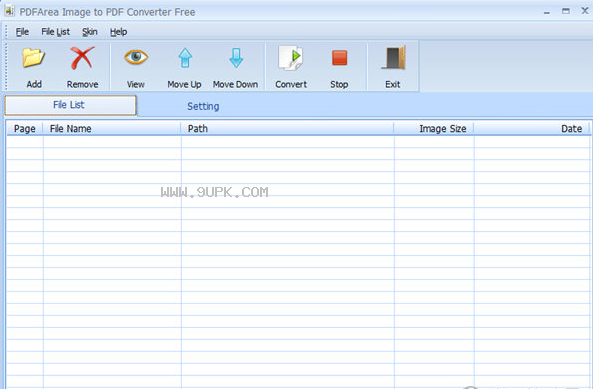This screenshot has height=389, width=593.
Task: Move file down with the down arrow
Action: pos(236,58)
